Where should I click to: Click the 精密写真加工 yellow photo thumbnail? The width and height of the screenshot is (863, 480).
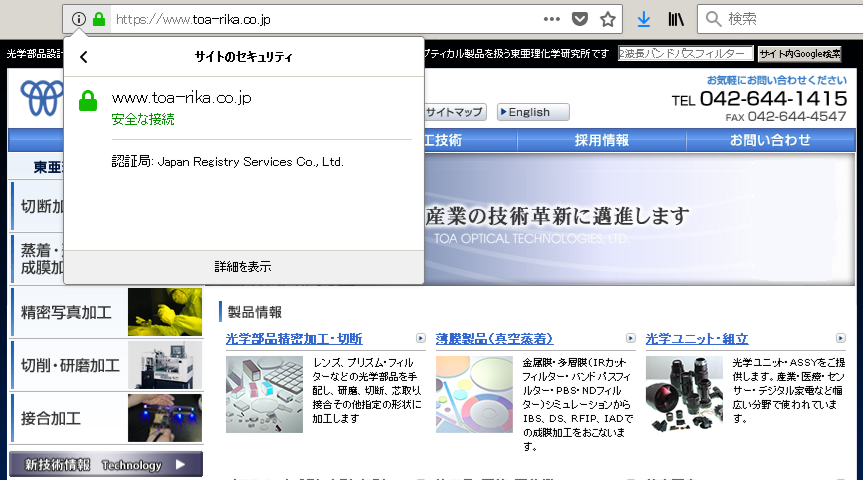[x=165, y=312]
